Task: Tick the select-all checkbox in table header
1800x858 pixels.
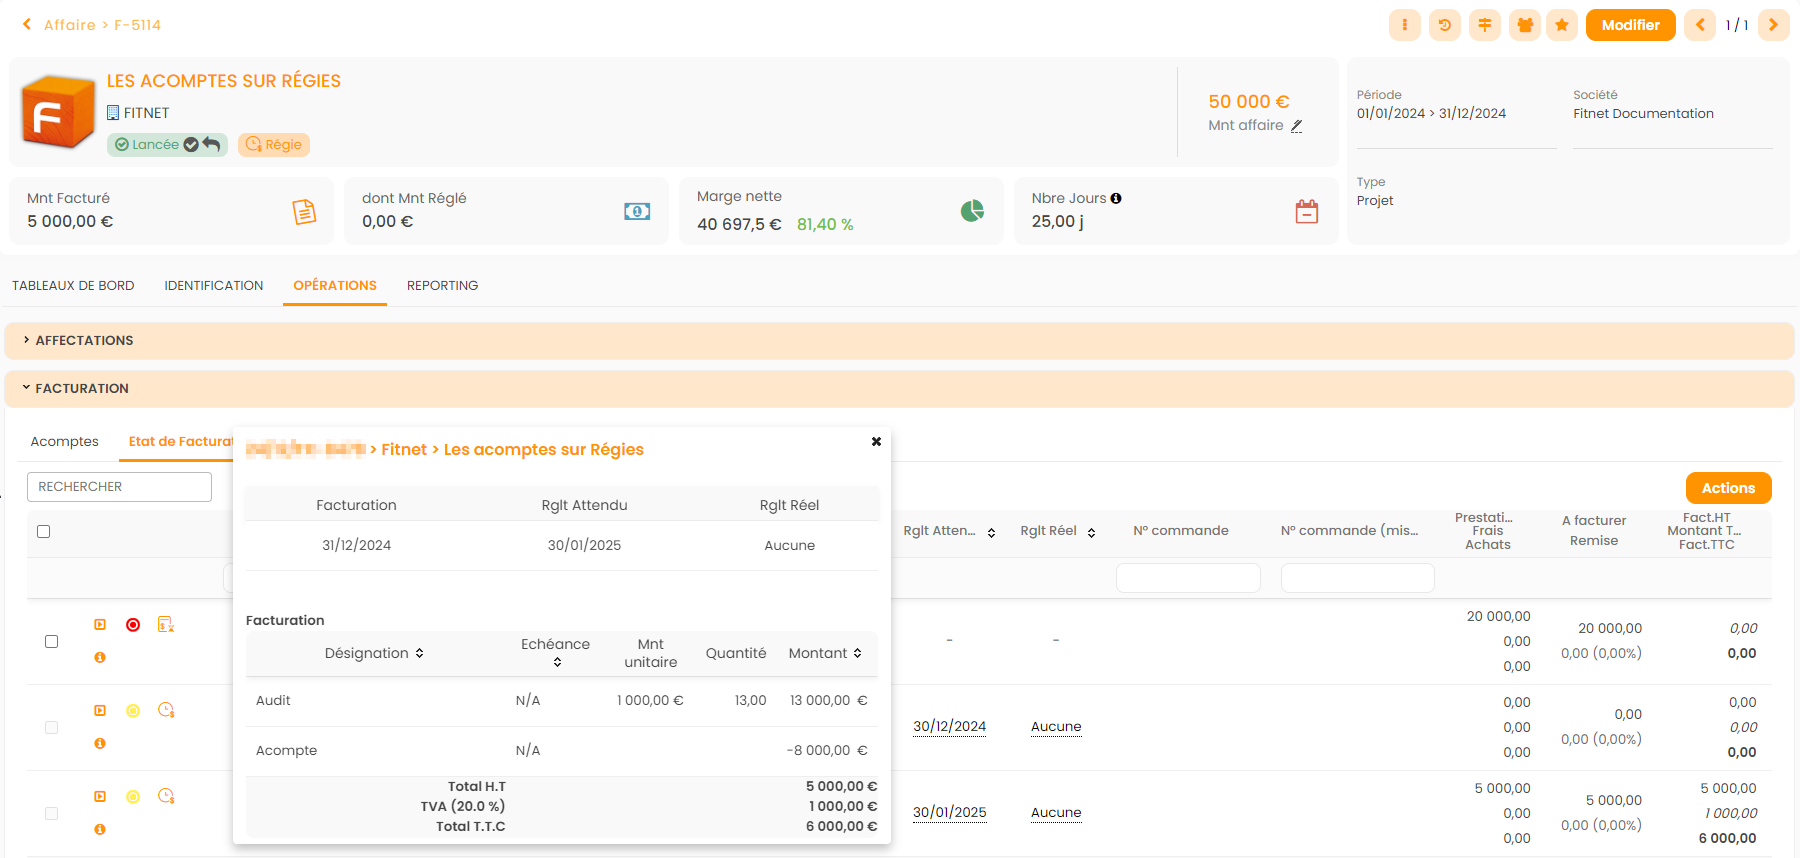Action: click(x=44, y=532)
